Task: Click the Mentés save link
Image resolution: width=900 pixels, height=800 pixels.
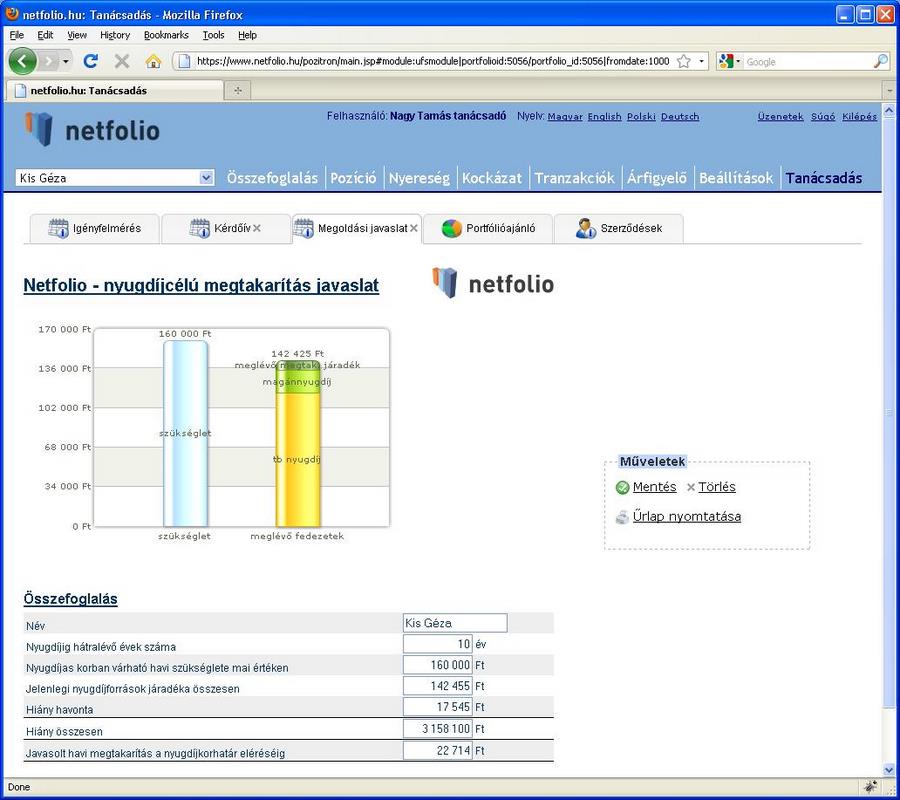Action: click(654, 487)
